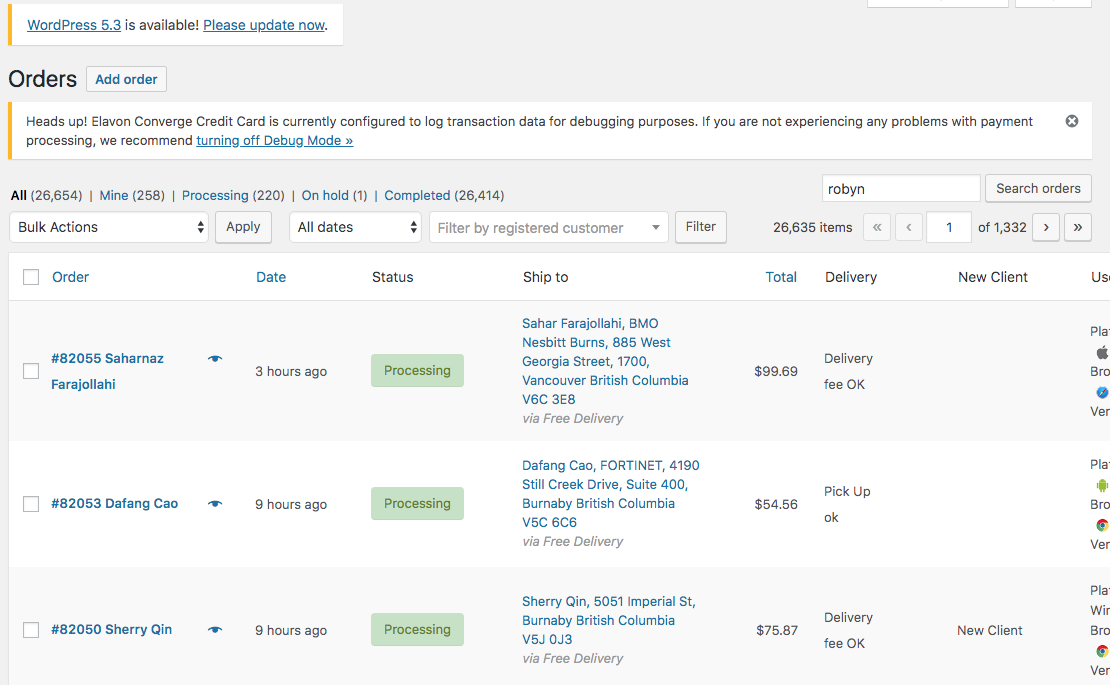Open the Bulk Actions dropdown
Image resolution: width=1110 pixels, height=685 pixels.
109,227
